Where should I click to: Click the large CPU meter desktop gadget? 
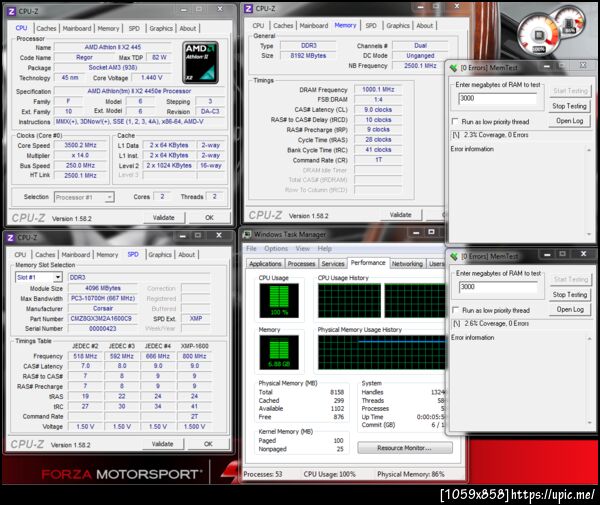(539, 35)
